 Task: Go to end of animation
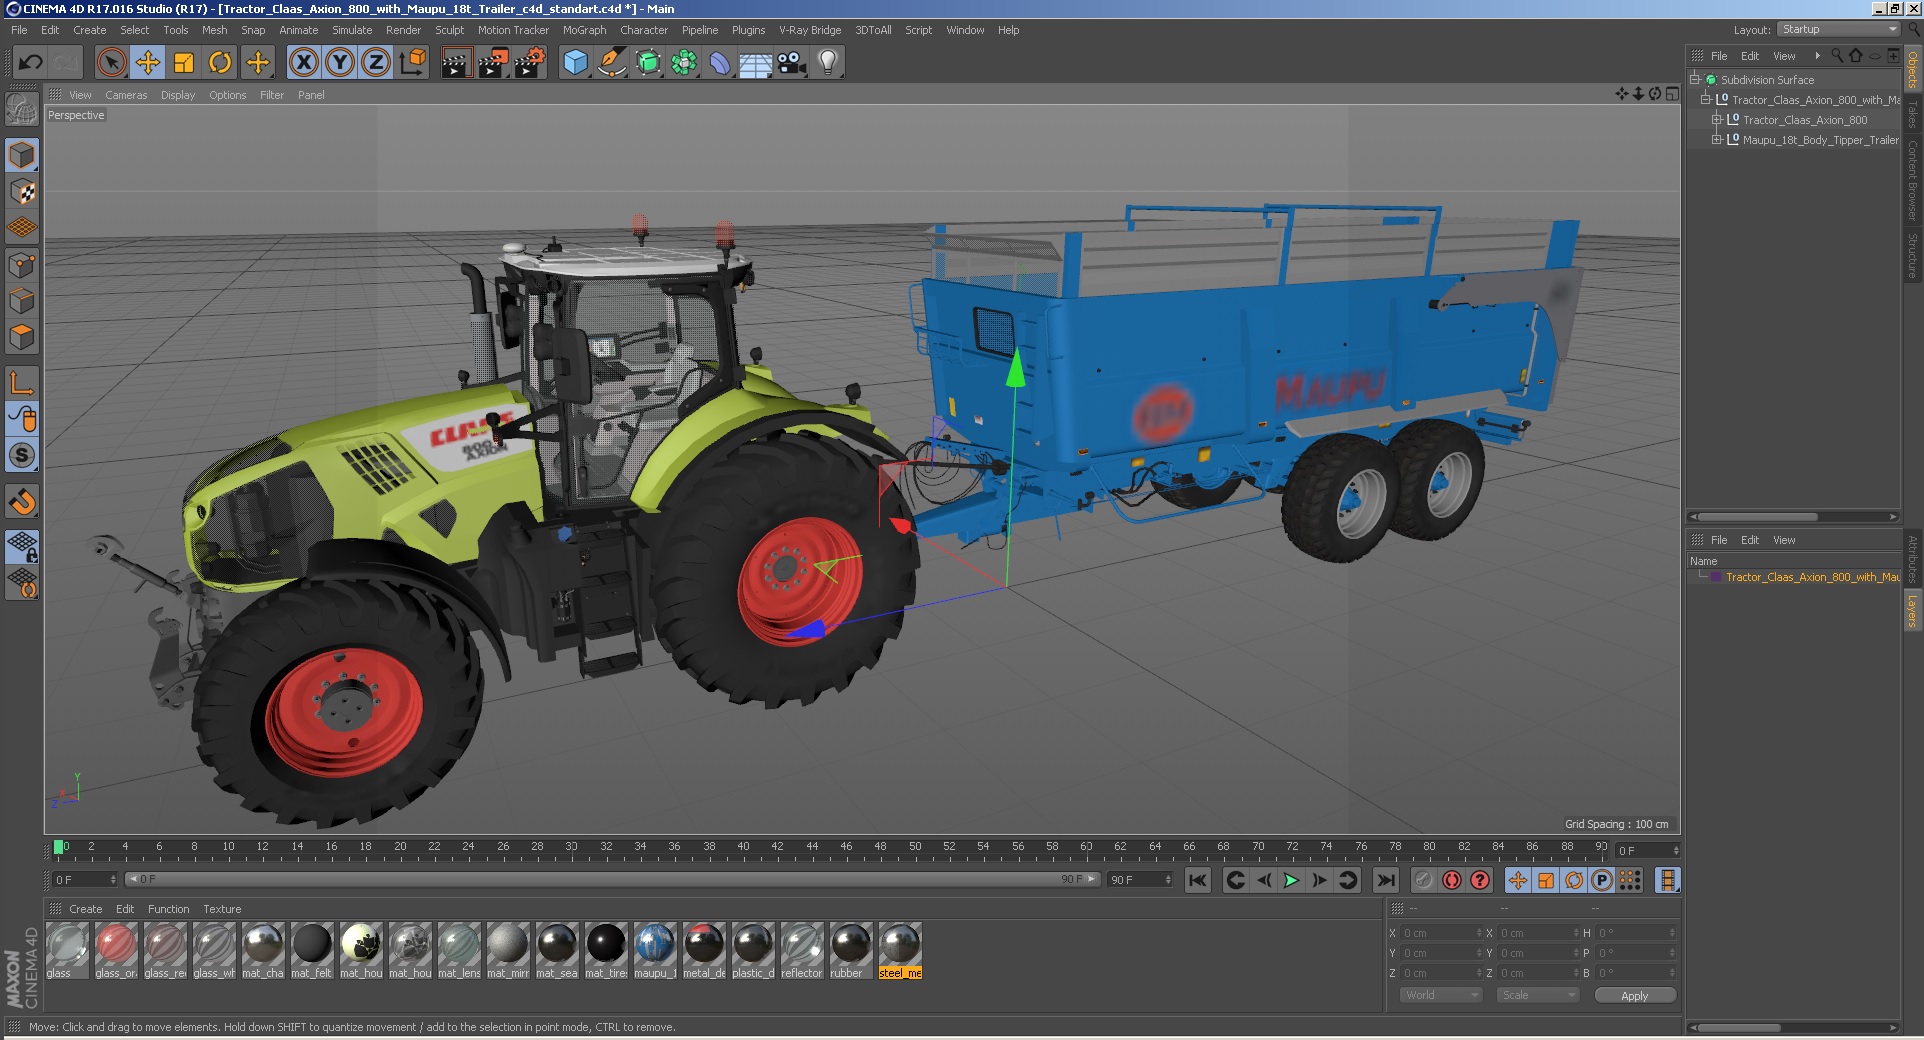pyautogui.click(x=1385, y=880)
